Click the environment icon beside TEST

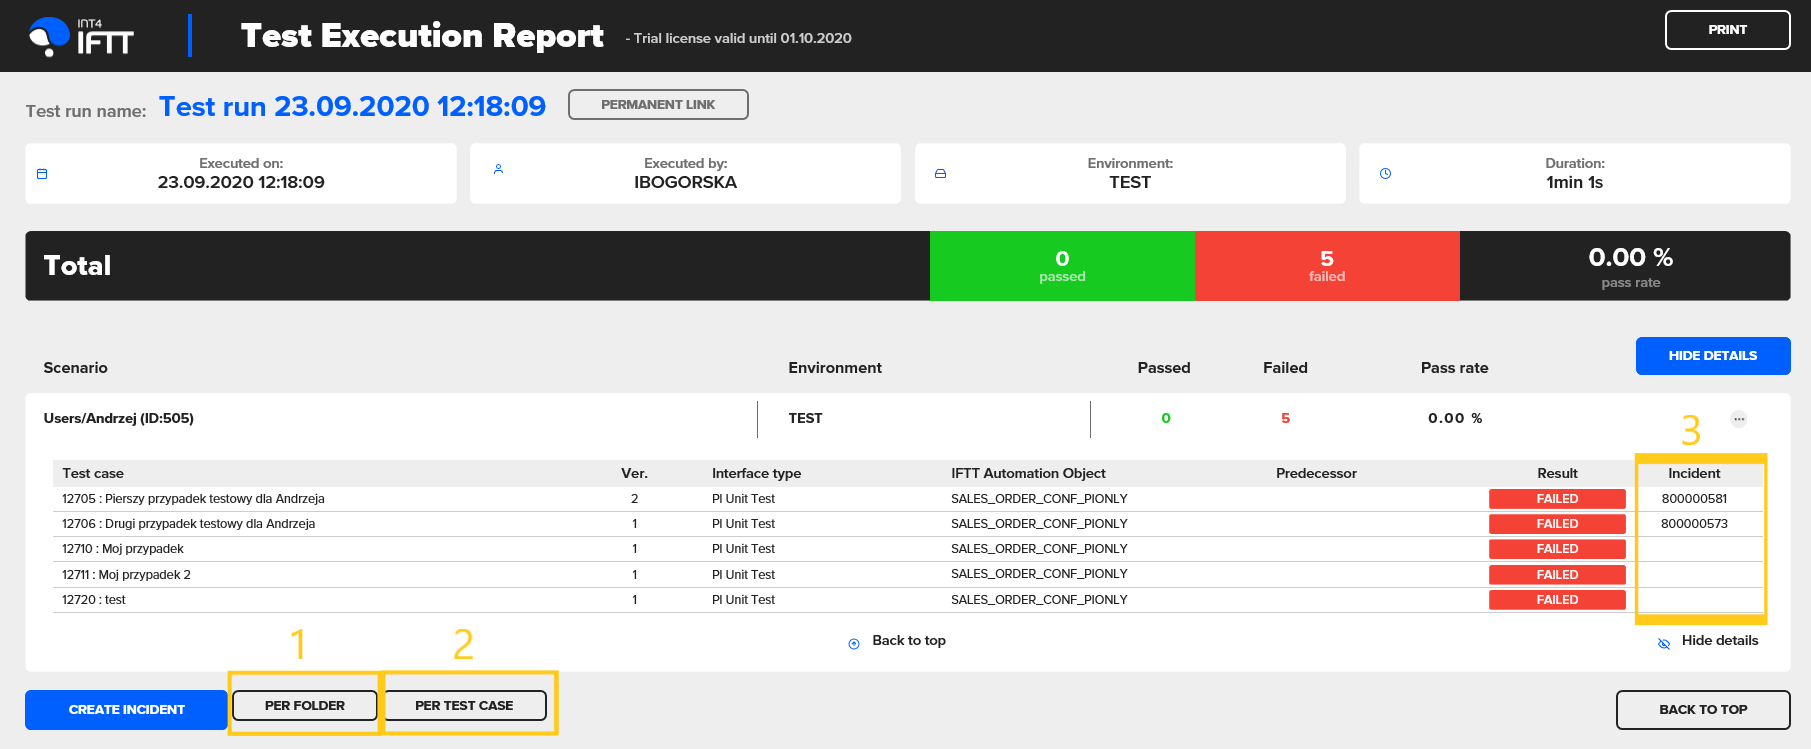[940, 174]
